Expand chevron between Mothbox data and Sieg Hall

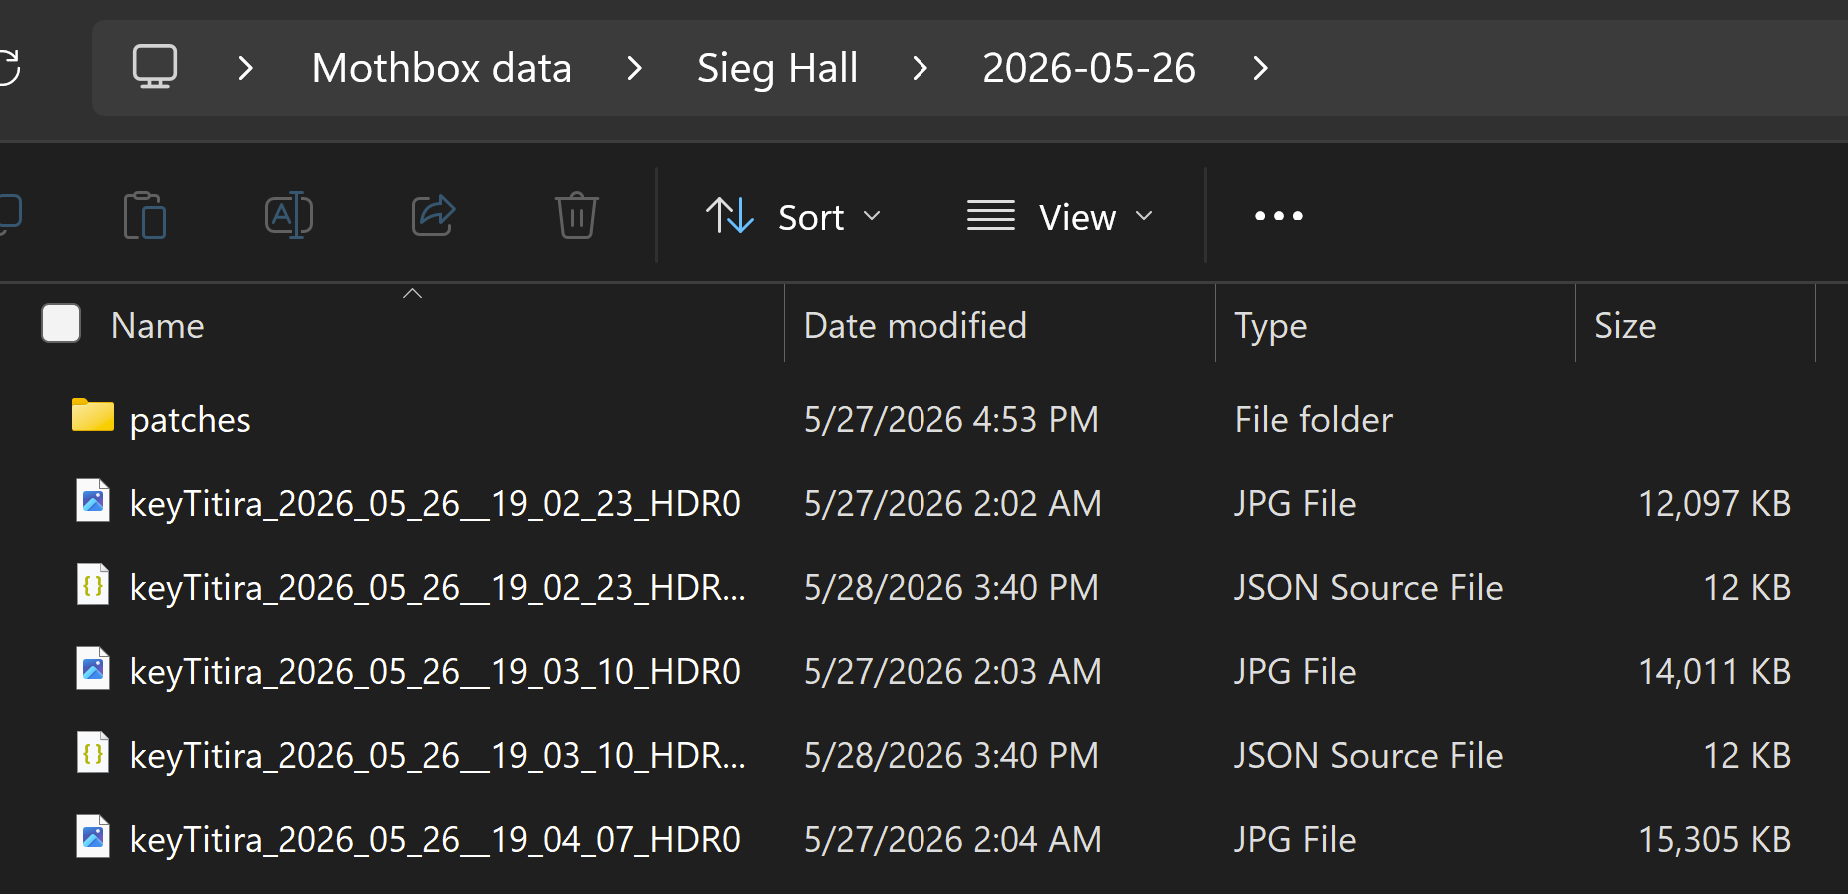tap(634, 68)
